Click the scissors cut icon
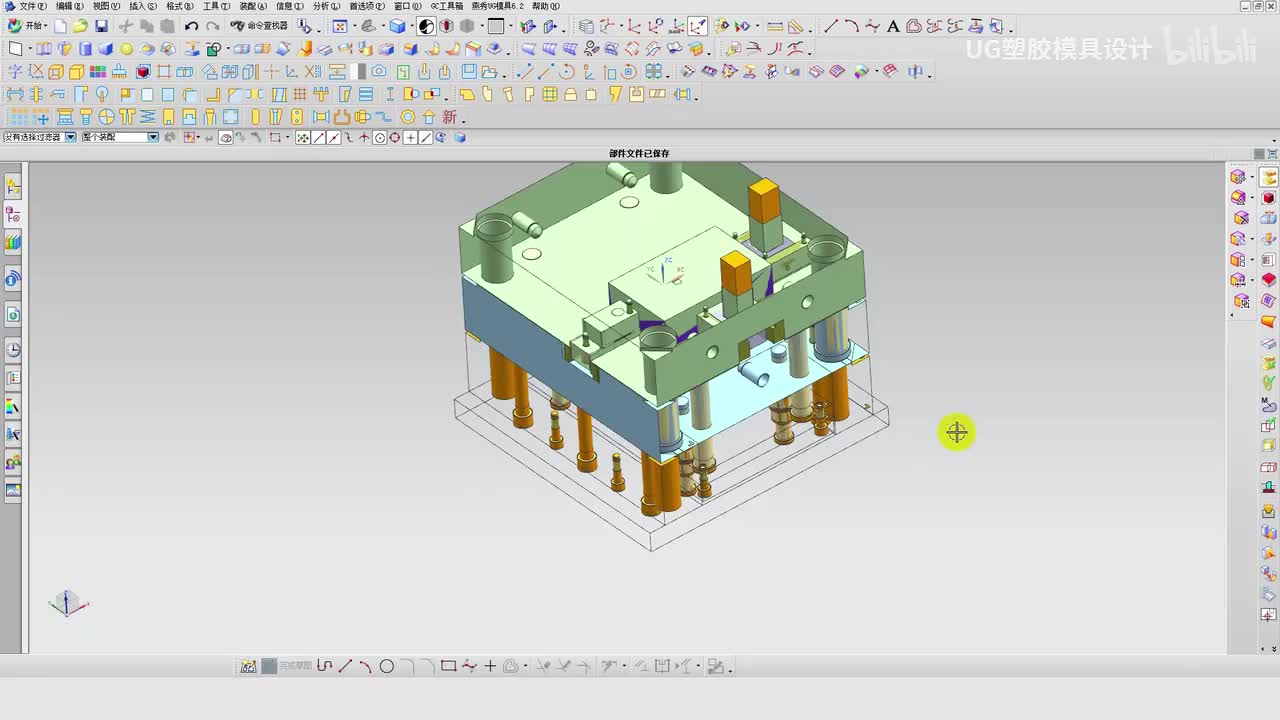 [126, 26]
